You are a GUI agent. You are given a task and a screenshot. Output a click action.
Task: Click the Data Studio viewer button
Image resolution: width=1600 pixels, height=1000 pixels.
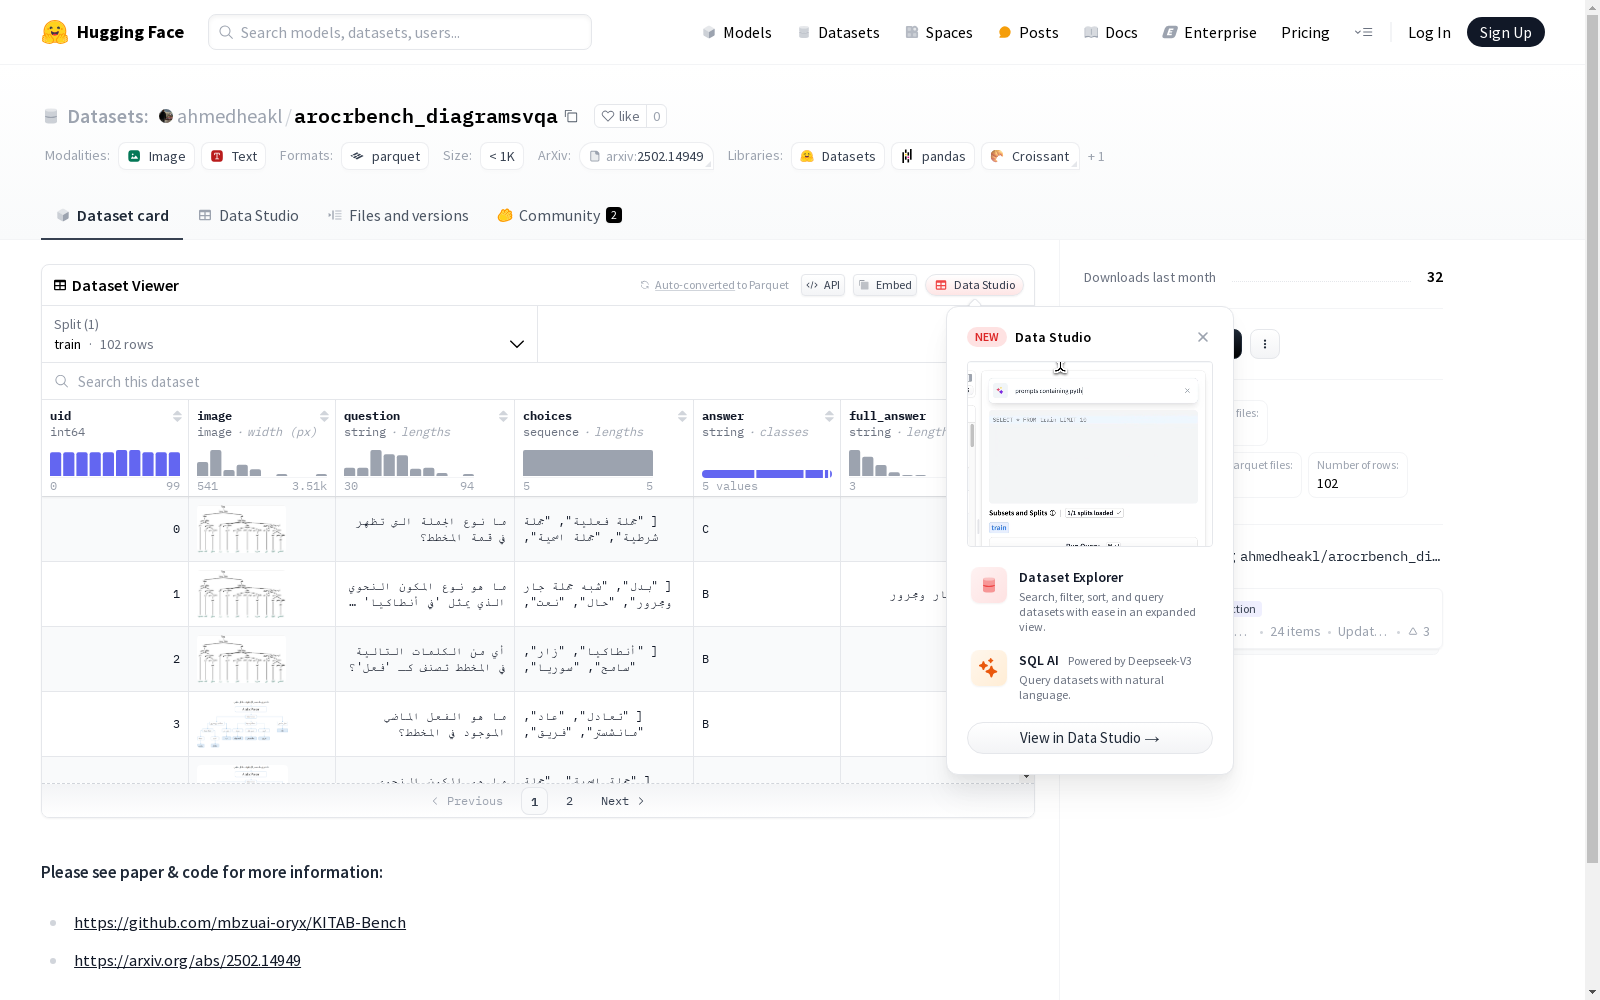point(974,285)
